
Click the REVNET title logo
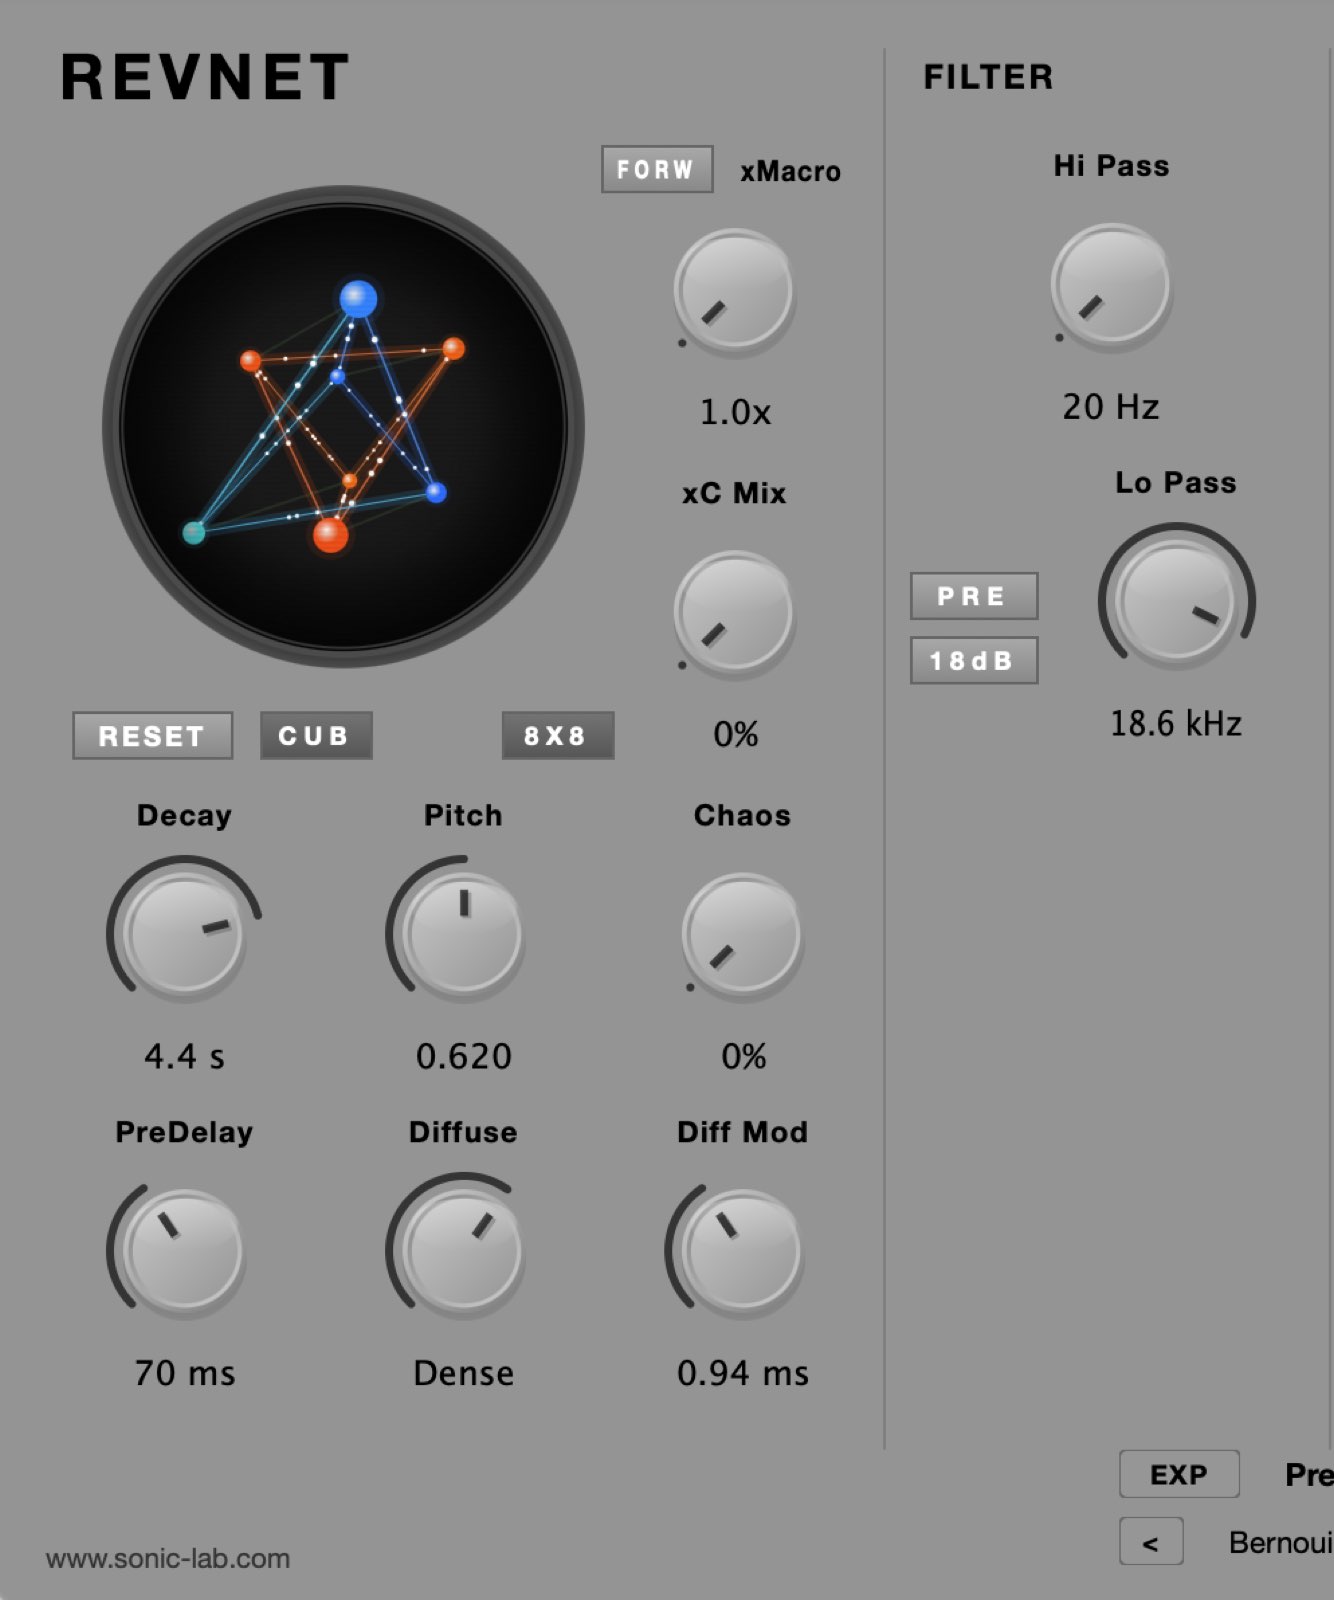205,77
